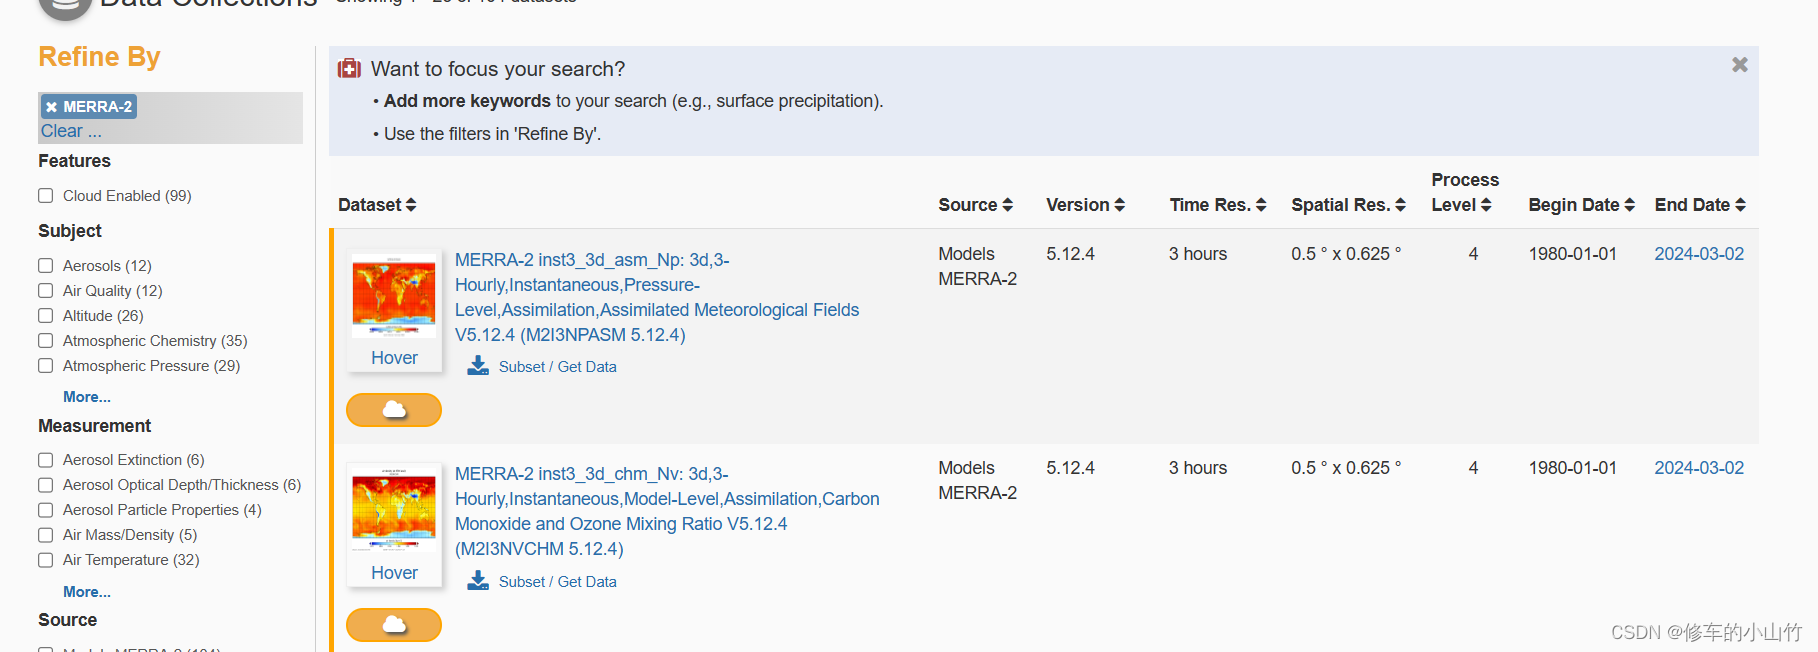
Task: Click the inst3_3d_asm_Np map thumbnail
Action: pyautogui.click(x=394, y=297)
